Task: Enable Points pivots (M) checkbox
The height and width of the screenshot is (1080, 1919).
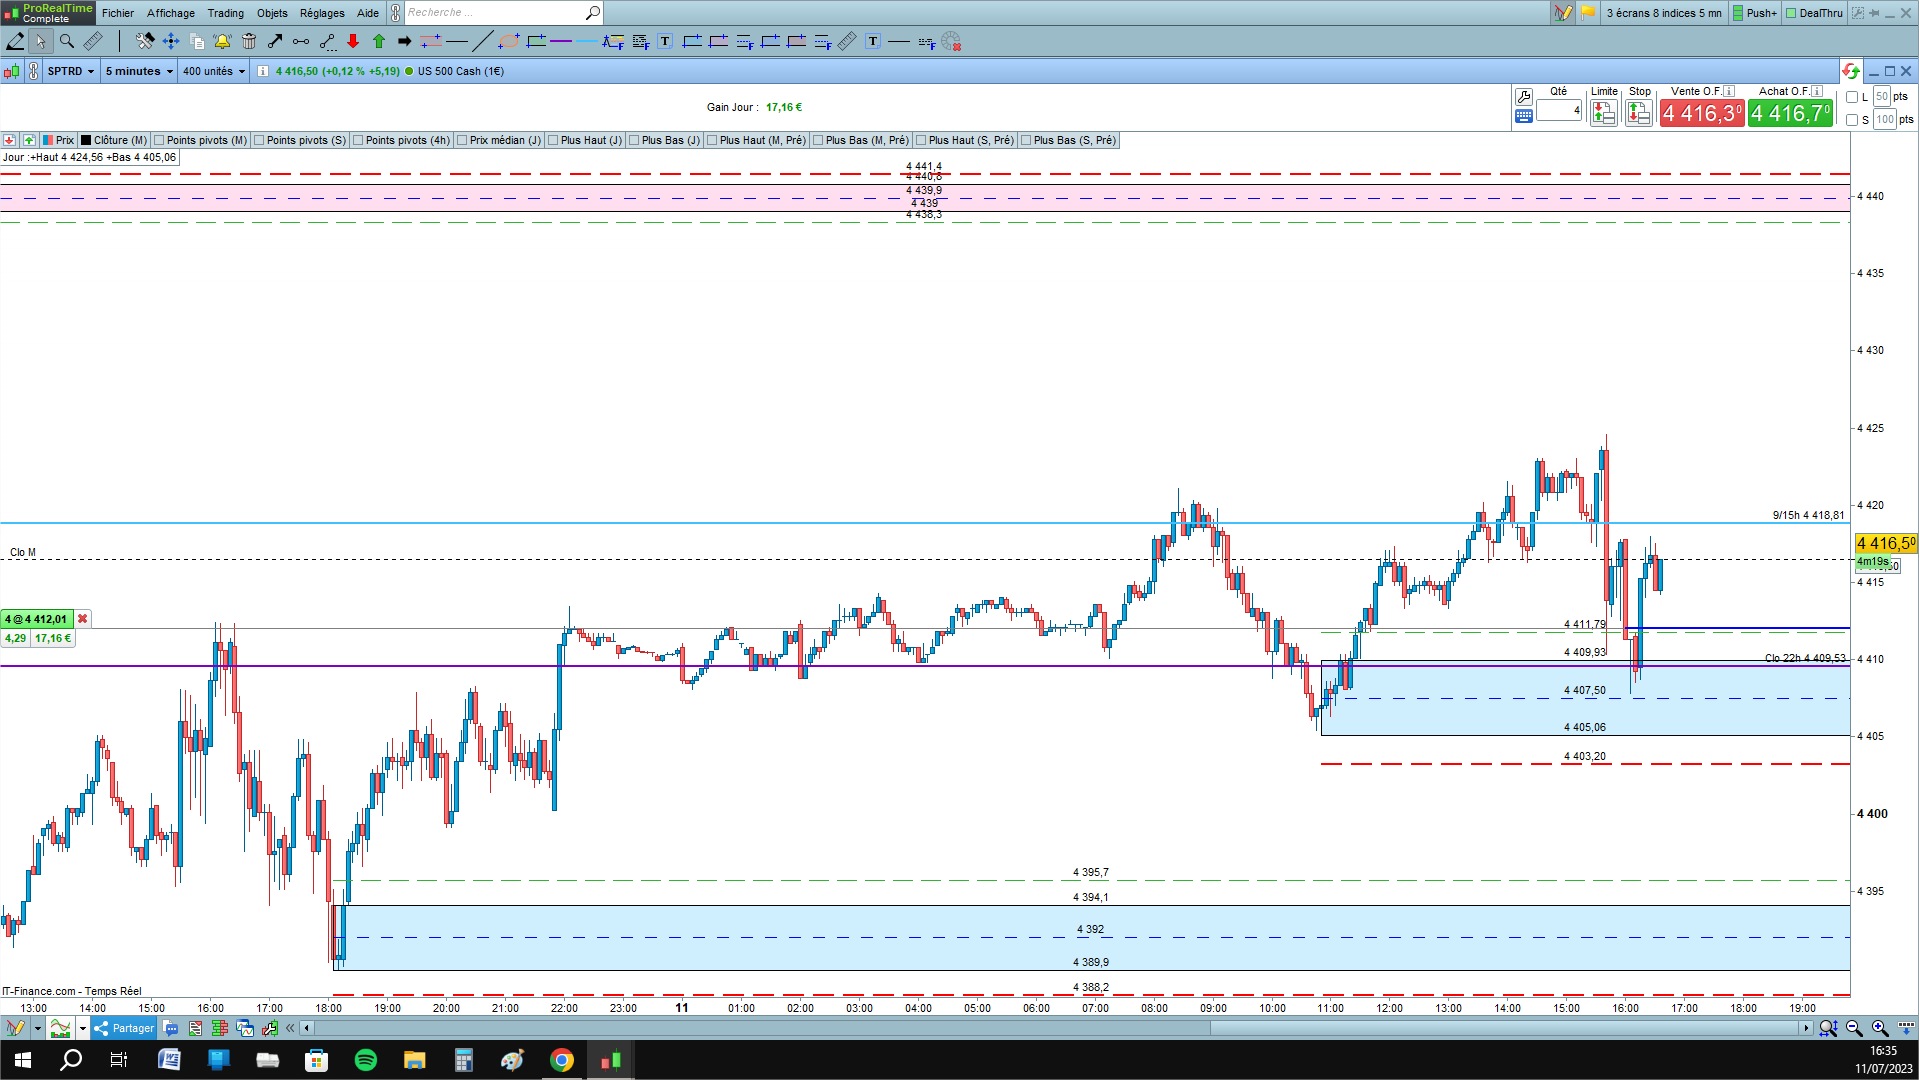Action: click(x=159, y=140)
